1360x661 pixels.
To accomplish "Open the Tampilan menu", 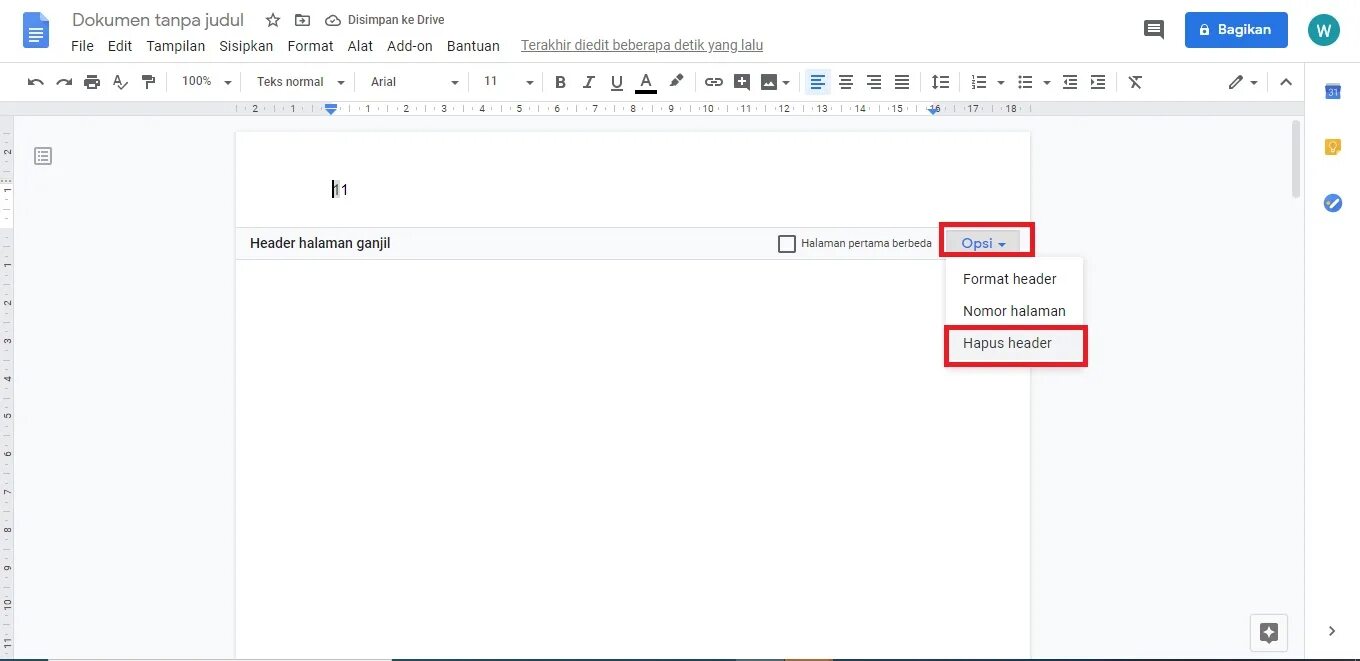I will tap(176, 46).
